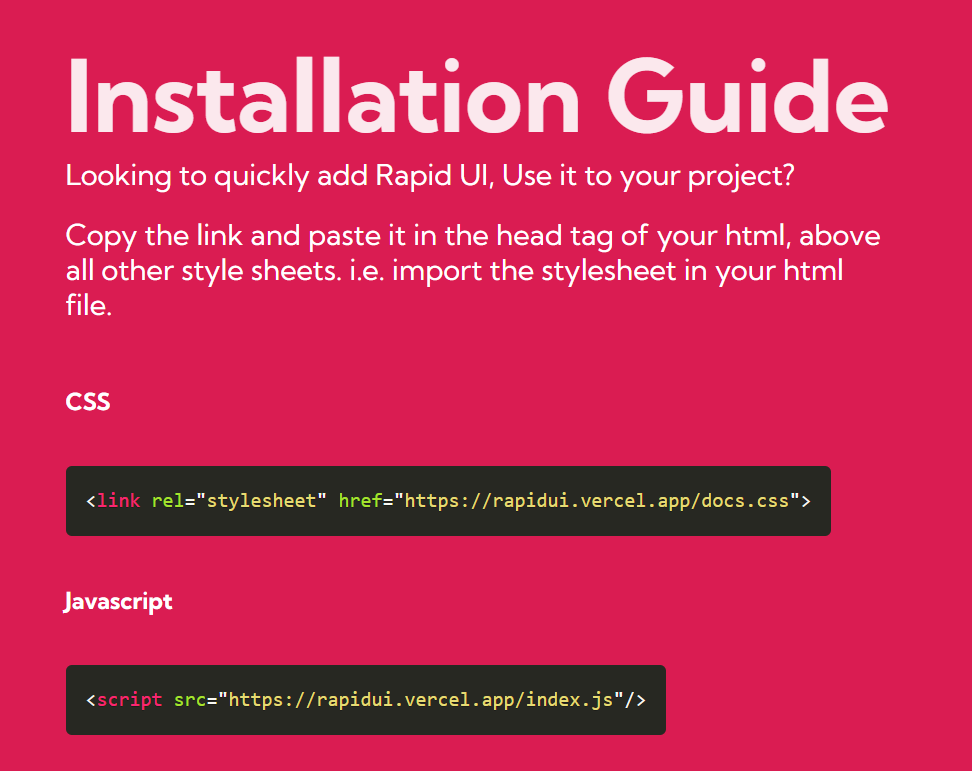Select the Javascript section heading
972x771 pixels.
point(118,601)
